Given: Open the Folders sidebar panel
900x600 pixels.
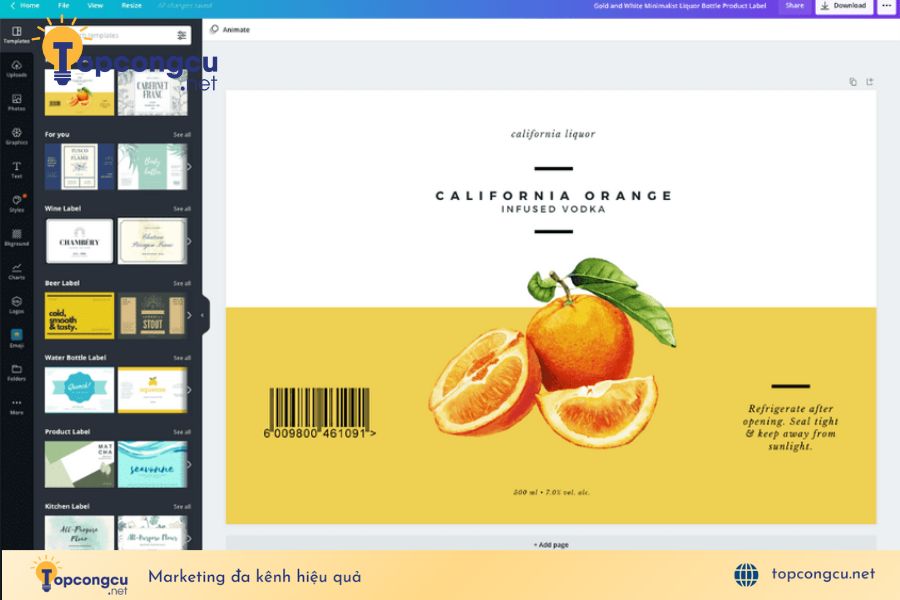Looking at the screenshot, I should click(x=17, y=373).
